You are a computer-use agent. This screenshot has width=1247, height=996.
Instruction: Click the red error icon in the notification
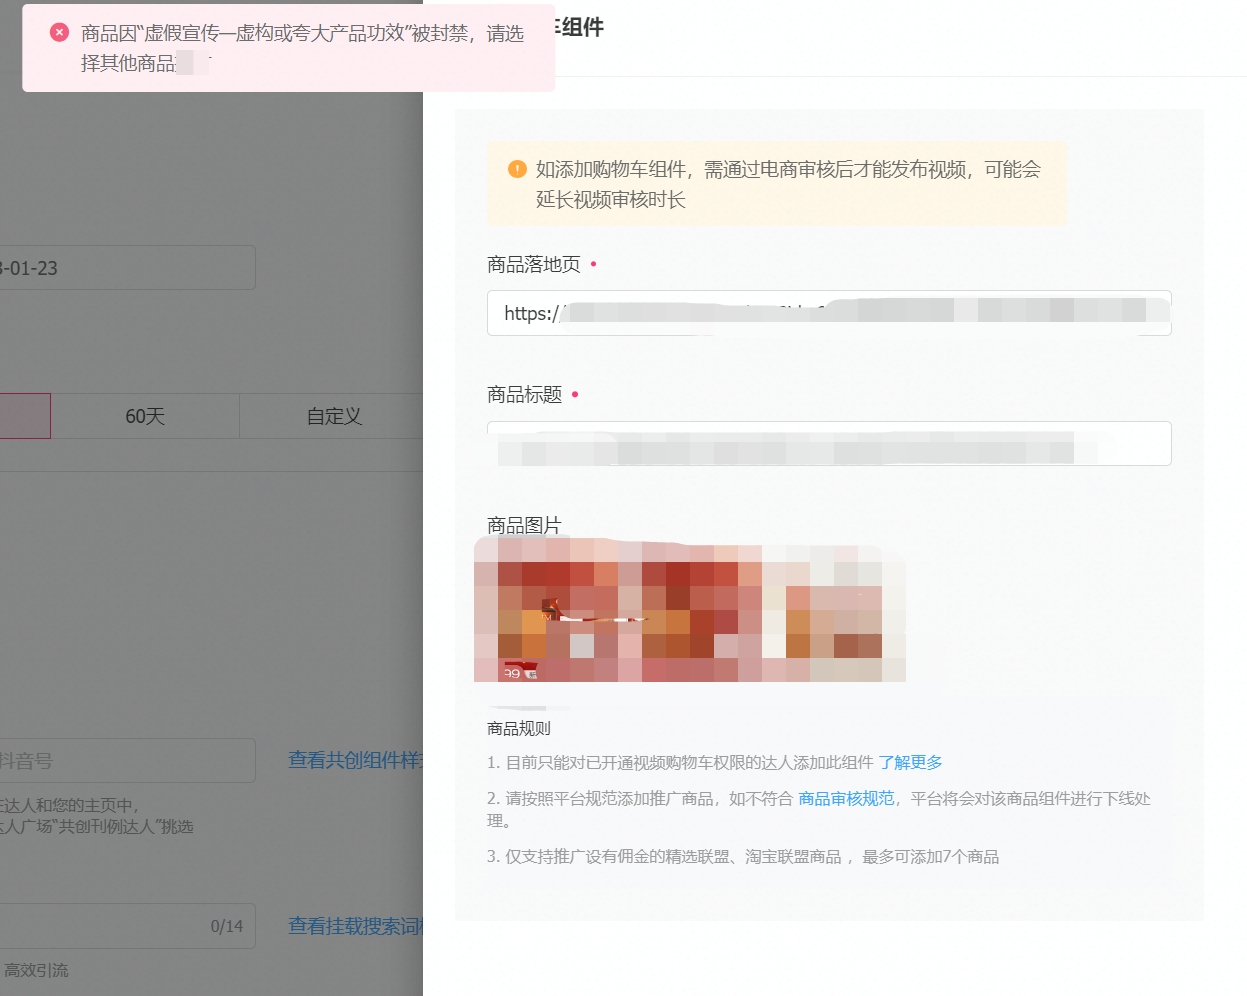coord(60,33)
